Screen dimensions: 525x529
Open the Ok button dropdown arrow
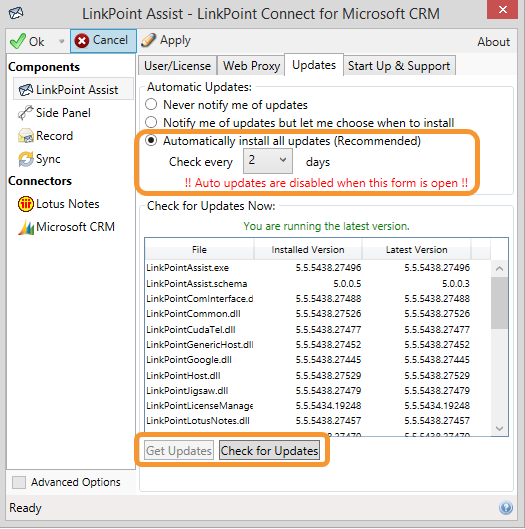click(61, 41)
